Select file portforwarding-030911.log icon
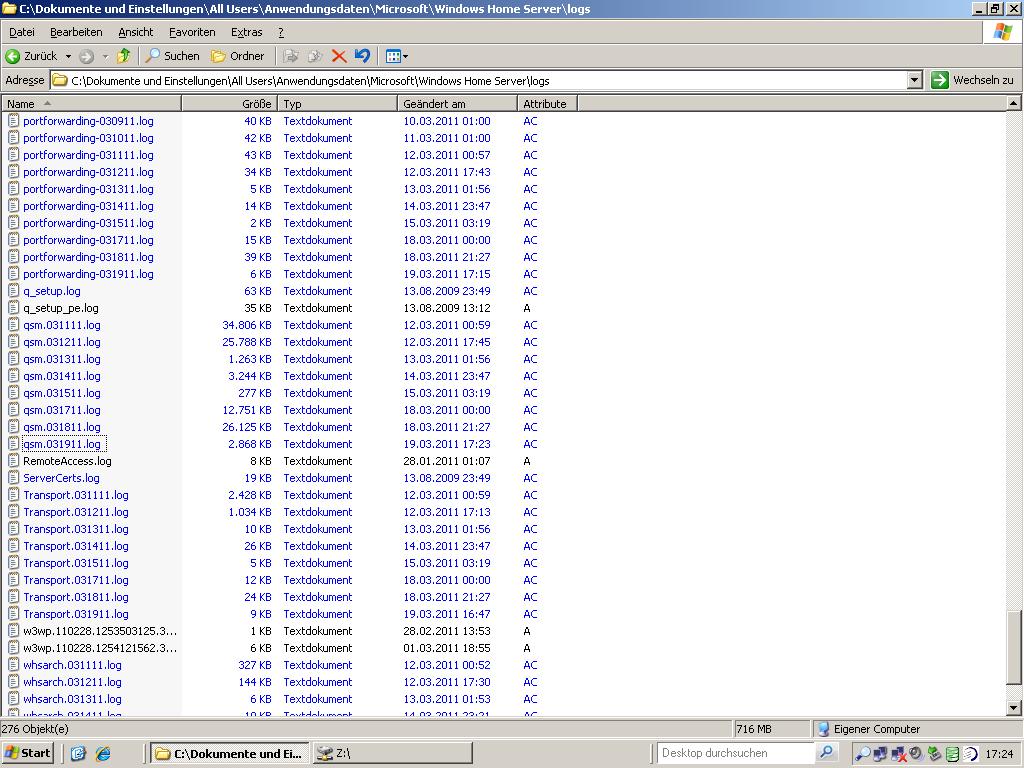This screenshot has height=768, width=1024. [14, 121]
